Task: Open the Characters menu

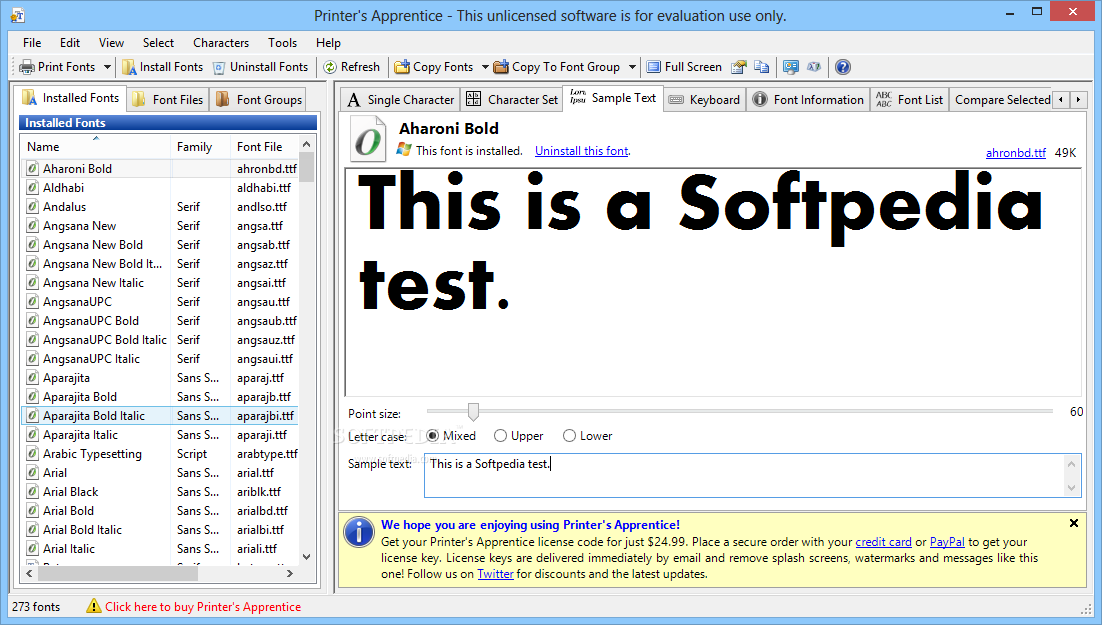Action: click(x=221, y=43)
